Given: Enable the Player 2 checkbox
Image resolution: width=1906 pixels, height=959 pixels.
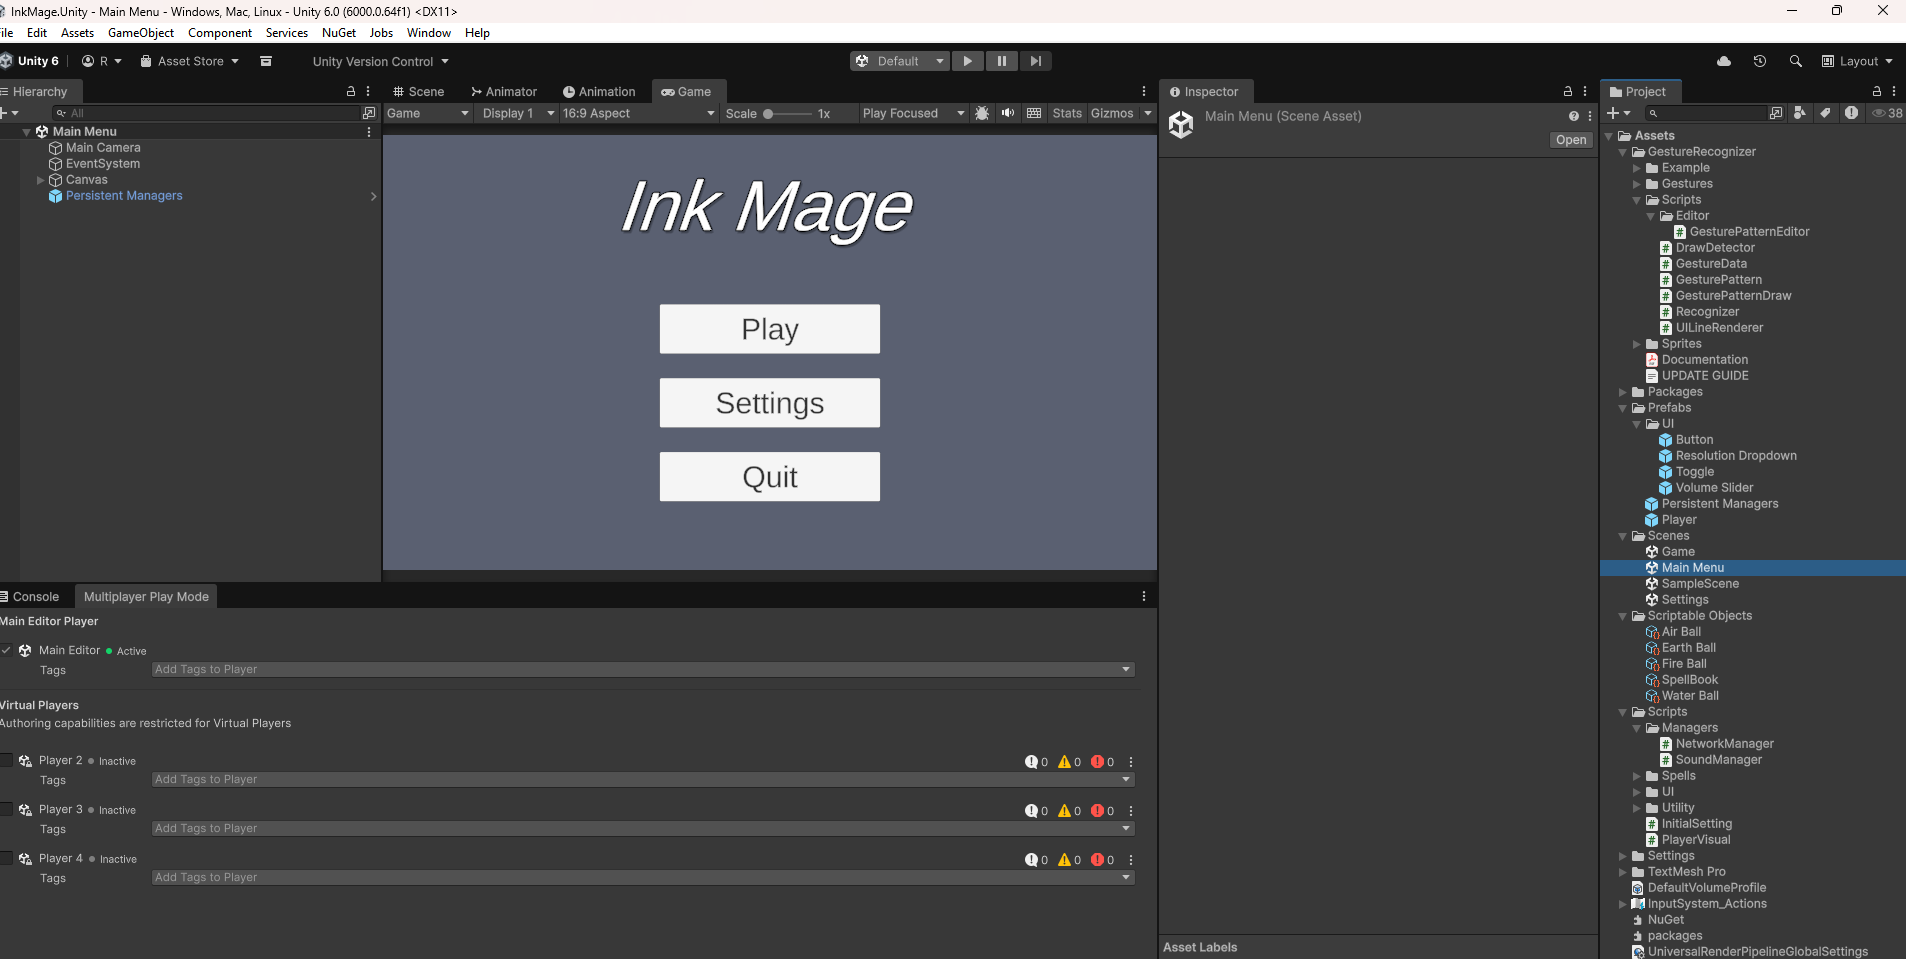Looking at the screenshot, I should point(7,761).
